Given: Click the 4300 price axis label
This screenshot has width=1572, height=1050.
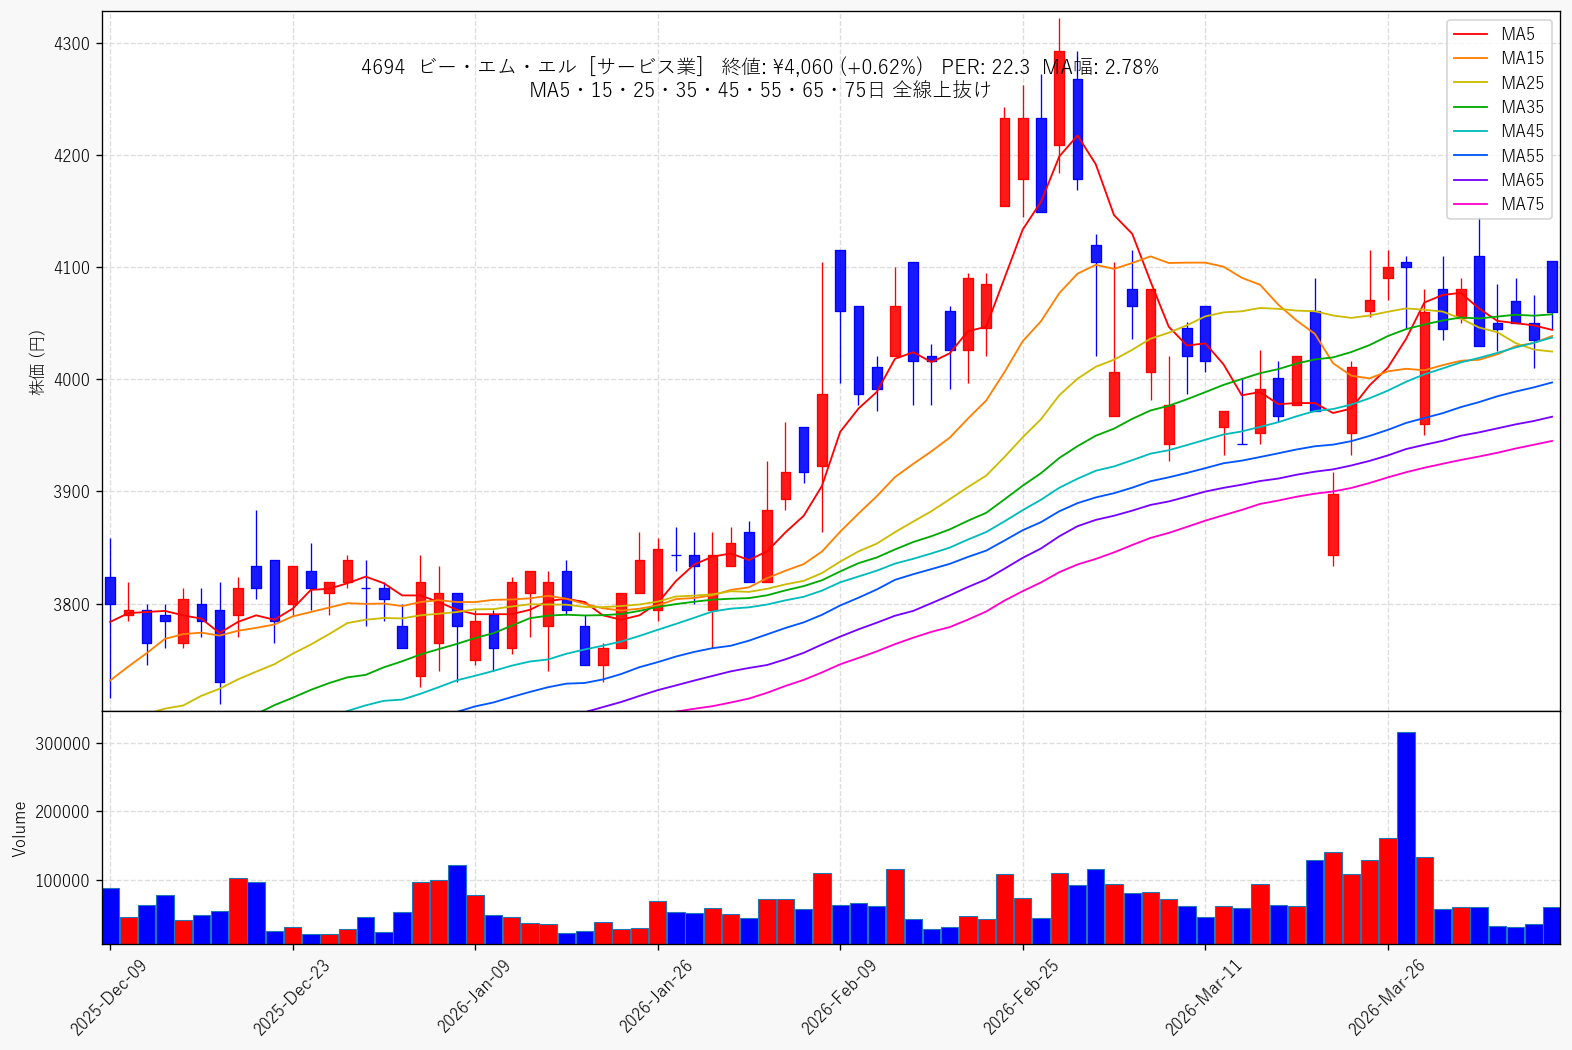Looking at the screenshot, I should (x=72, y=44).
